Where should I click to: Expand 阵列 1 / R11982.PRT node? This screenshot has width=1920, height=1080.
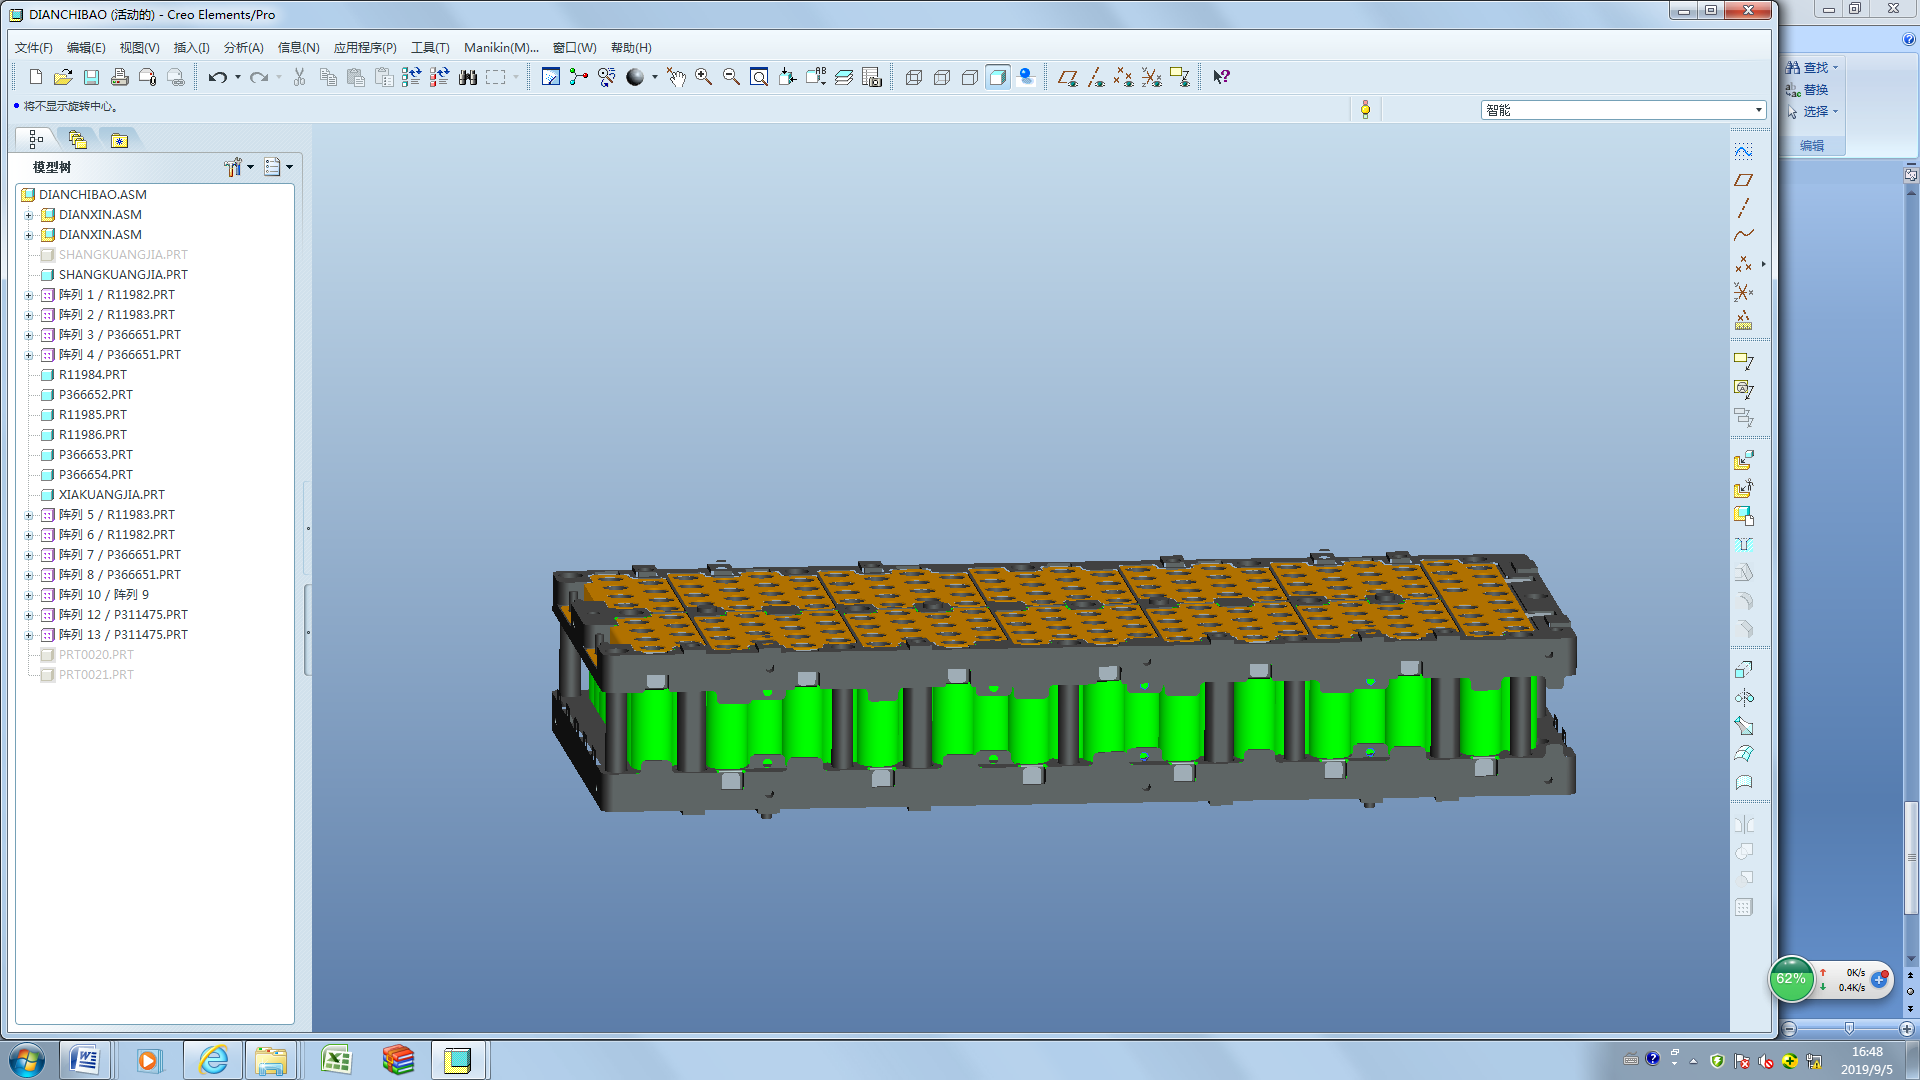click(29, 295)
